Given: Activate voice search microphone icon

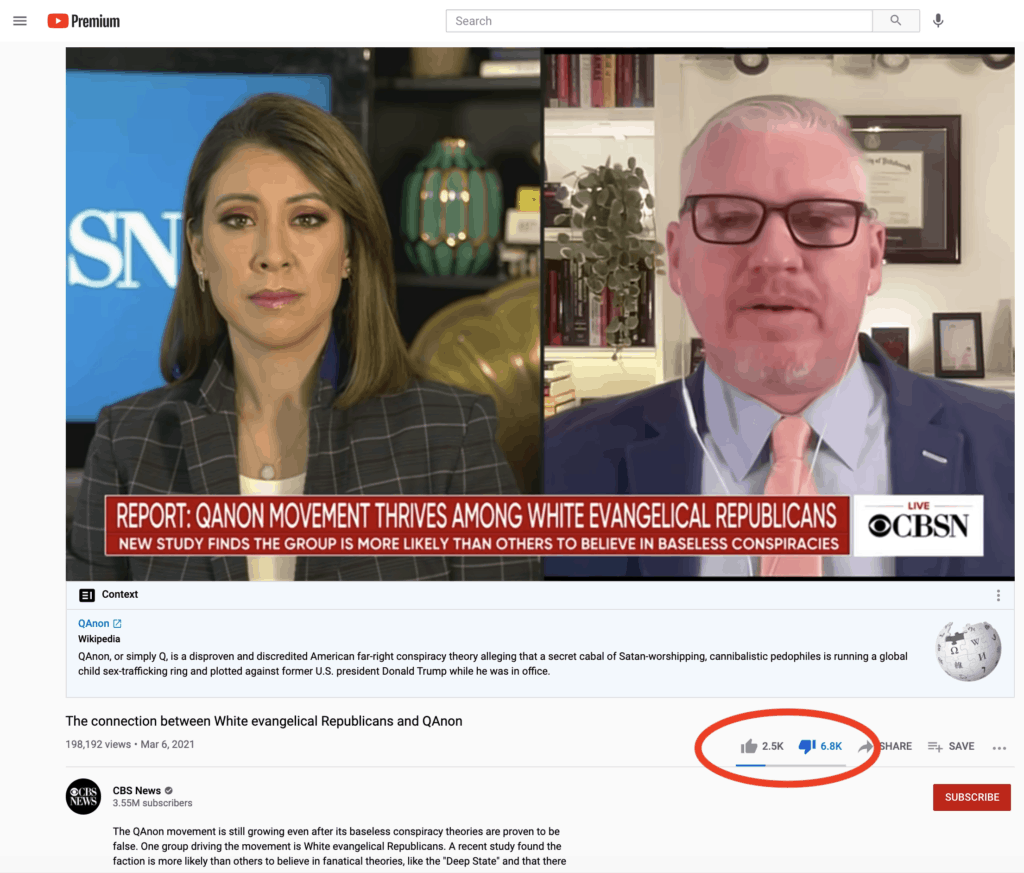Looking at the screenshot, I should pos(938,21).
